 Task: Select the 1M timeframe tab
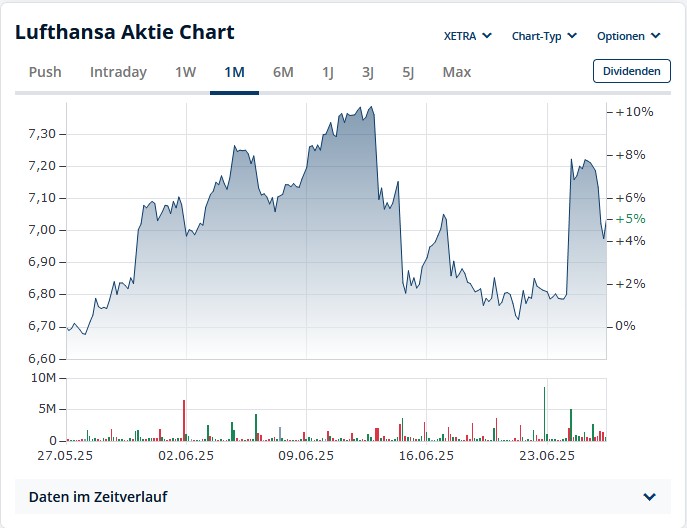(x=235, y=72)
